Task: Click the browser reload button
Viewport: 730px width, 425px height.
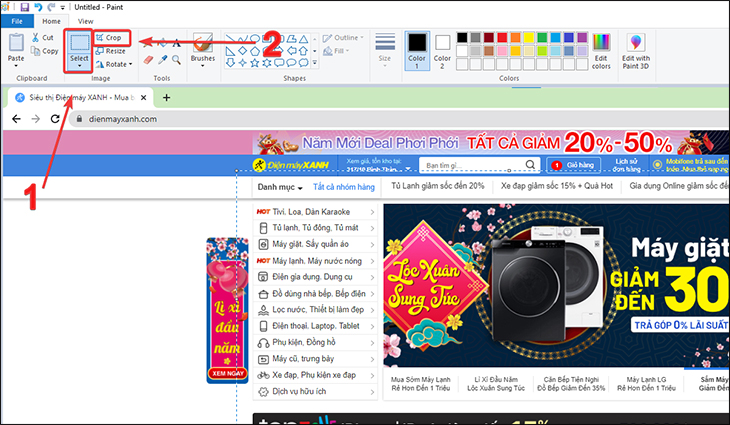Action: click(x=55, y=119)
